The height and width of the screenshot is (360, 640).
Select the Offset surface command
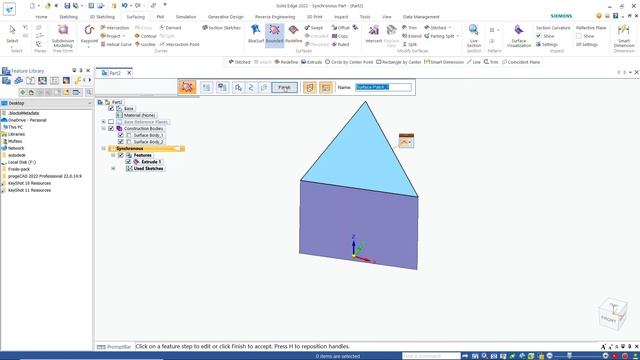coord(341,28)
